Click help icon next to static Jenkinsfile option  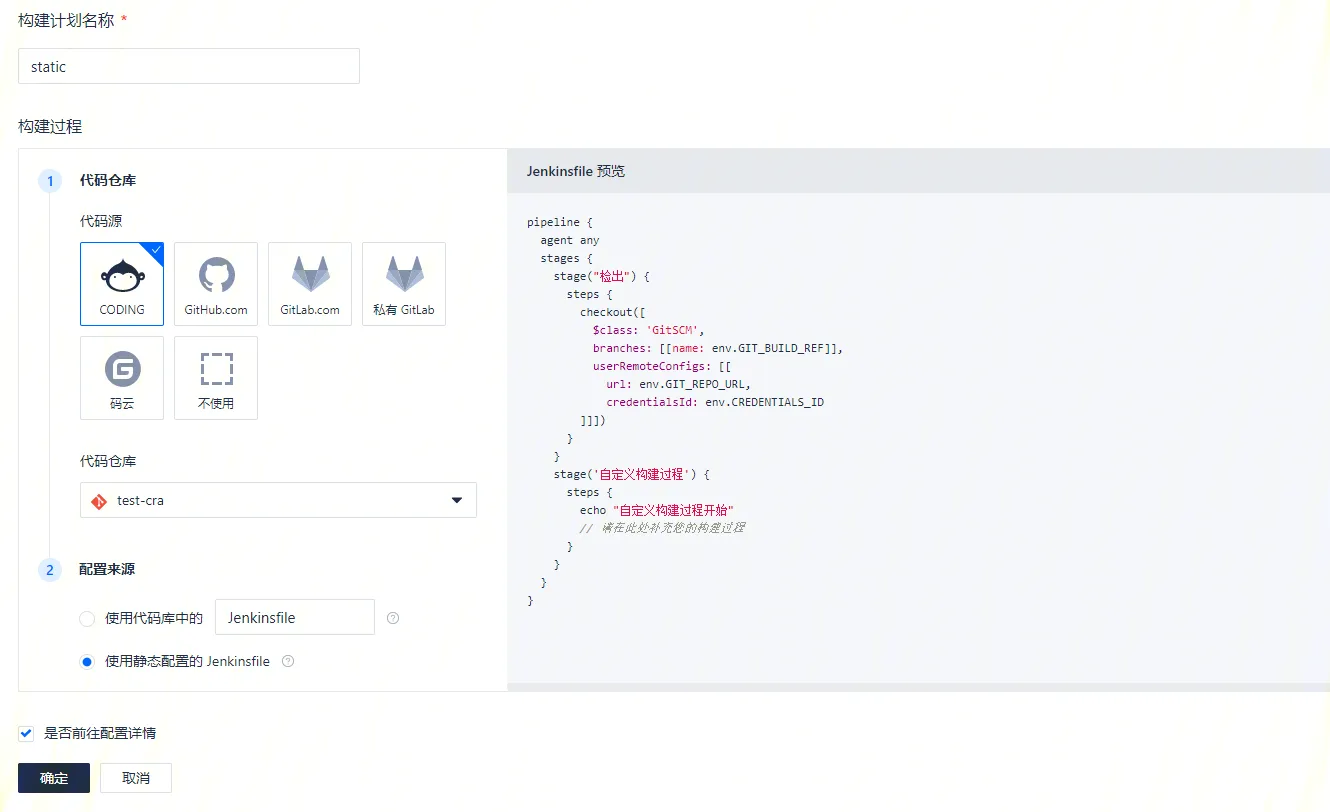(288, 661)
